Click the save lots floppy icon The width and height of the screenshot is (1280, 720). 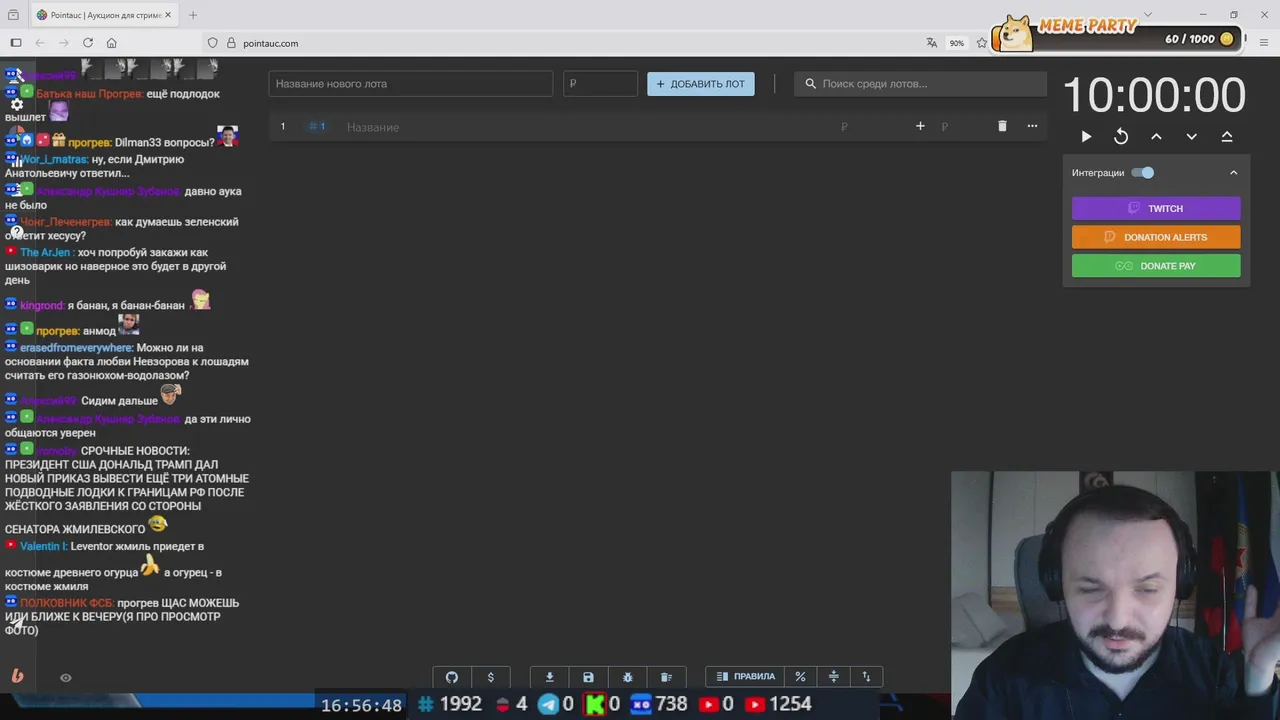[588, 677]
